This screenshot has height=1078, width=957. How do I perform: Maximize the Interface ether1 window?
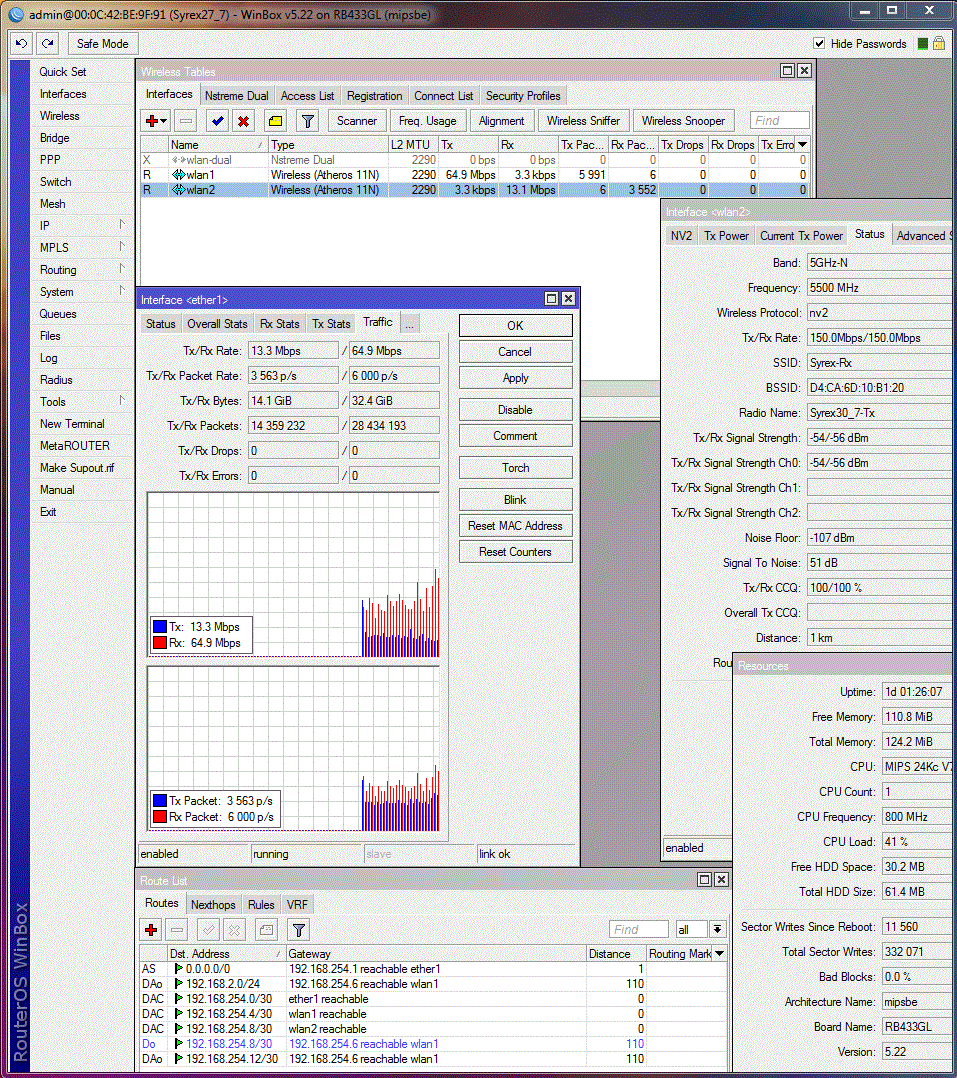551,298
